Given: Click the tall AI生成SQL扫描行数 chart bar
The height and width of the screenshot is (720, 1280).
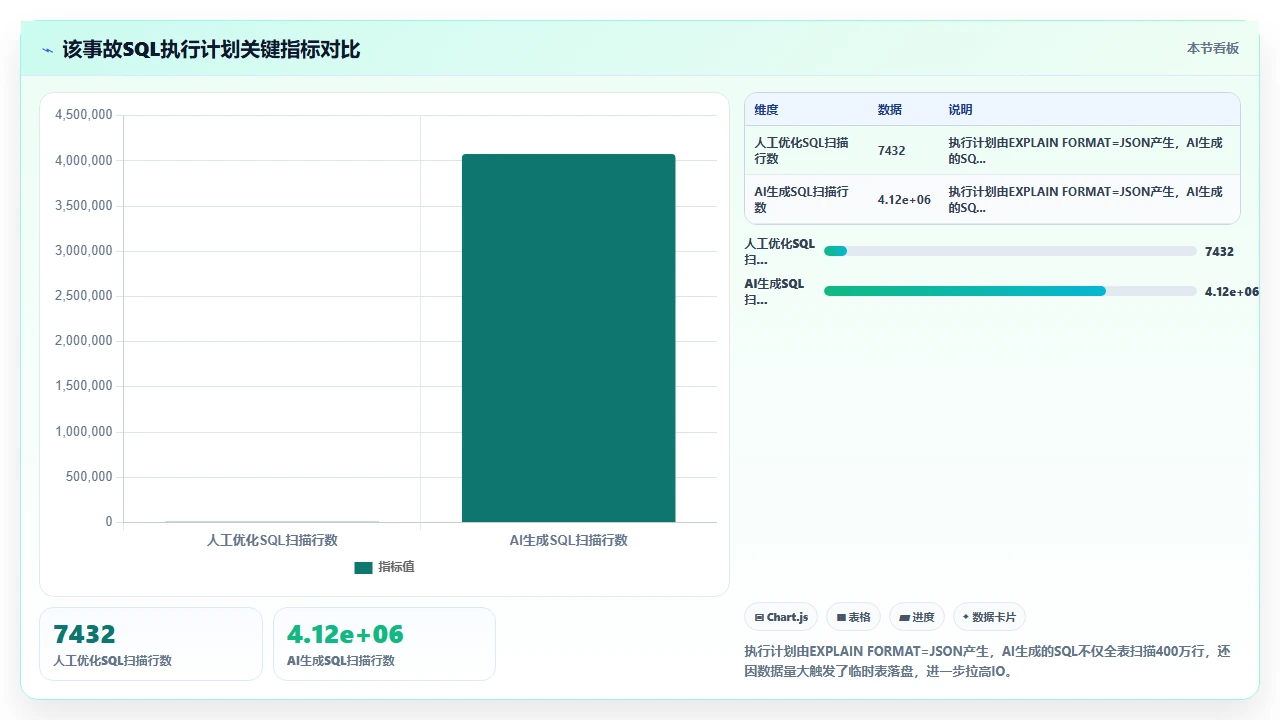Looking at the screenshot, I should [x=568, y=338].
